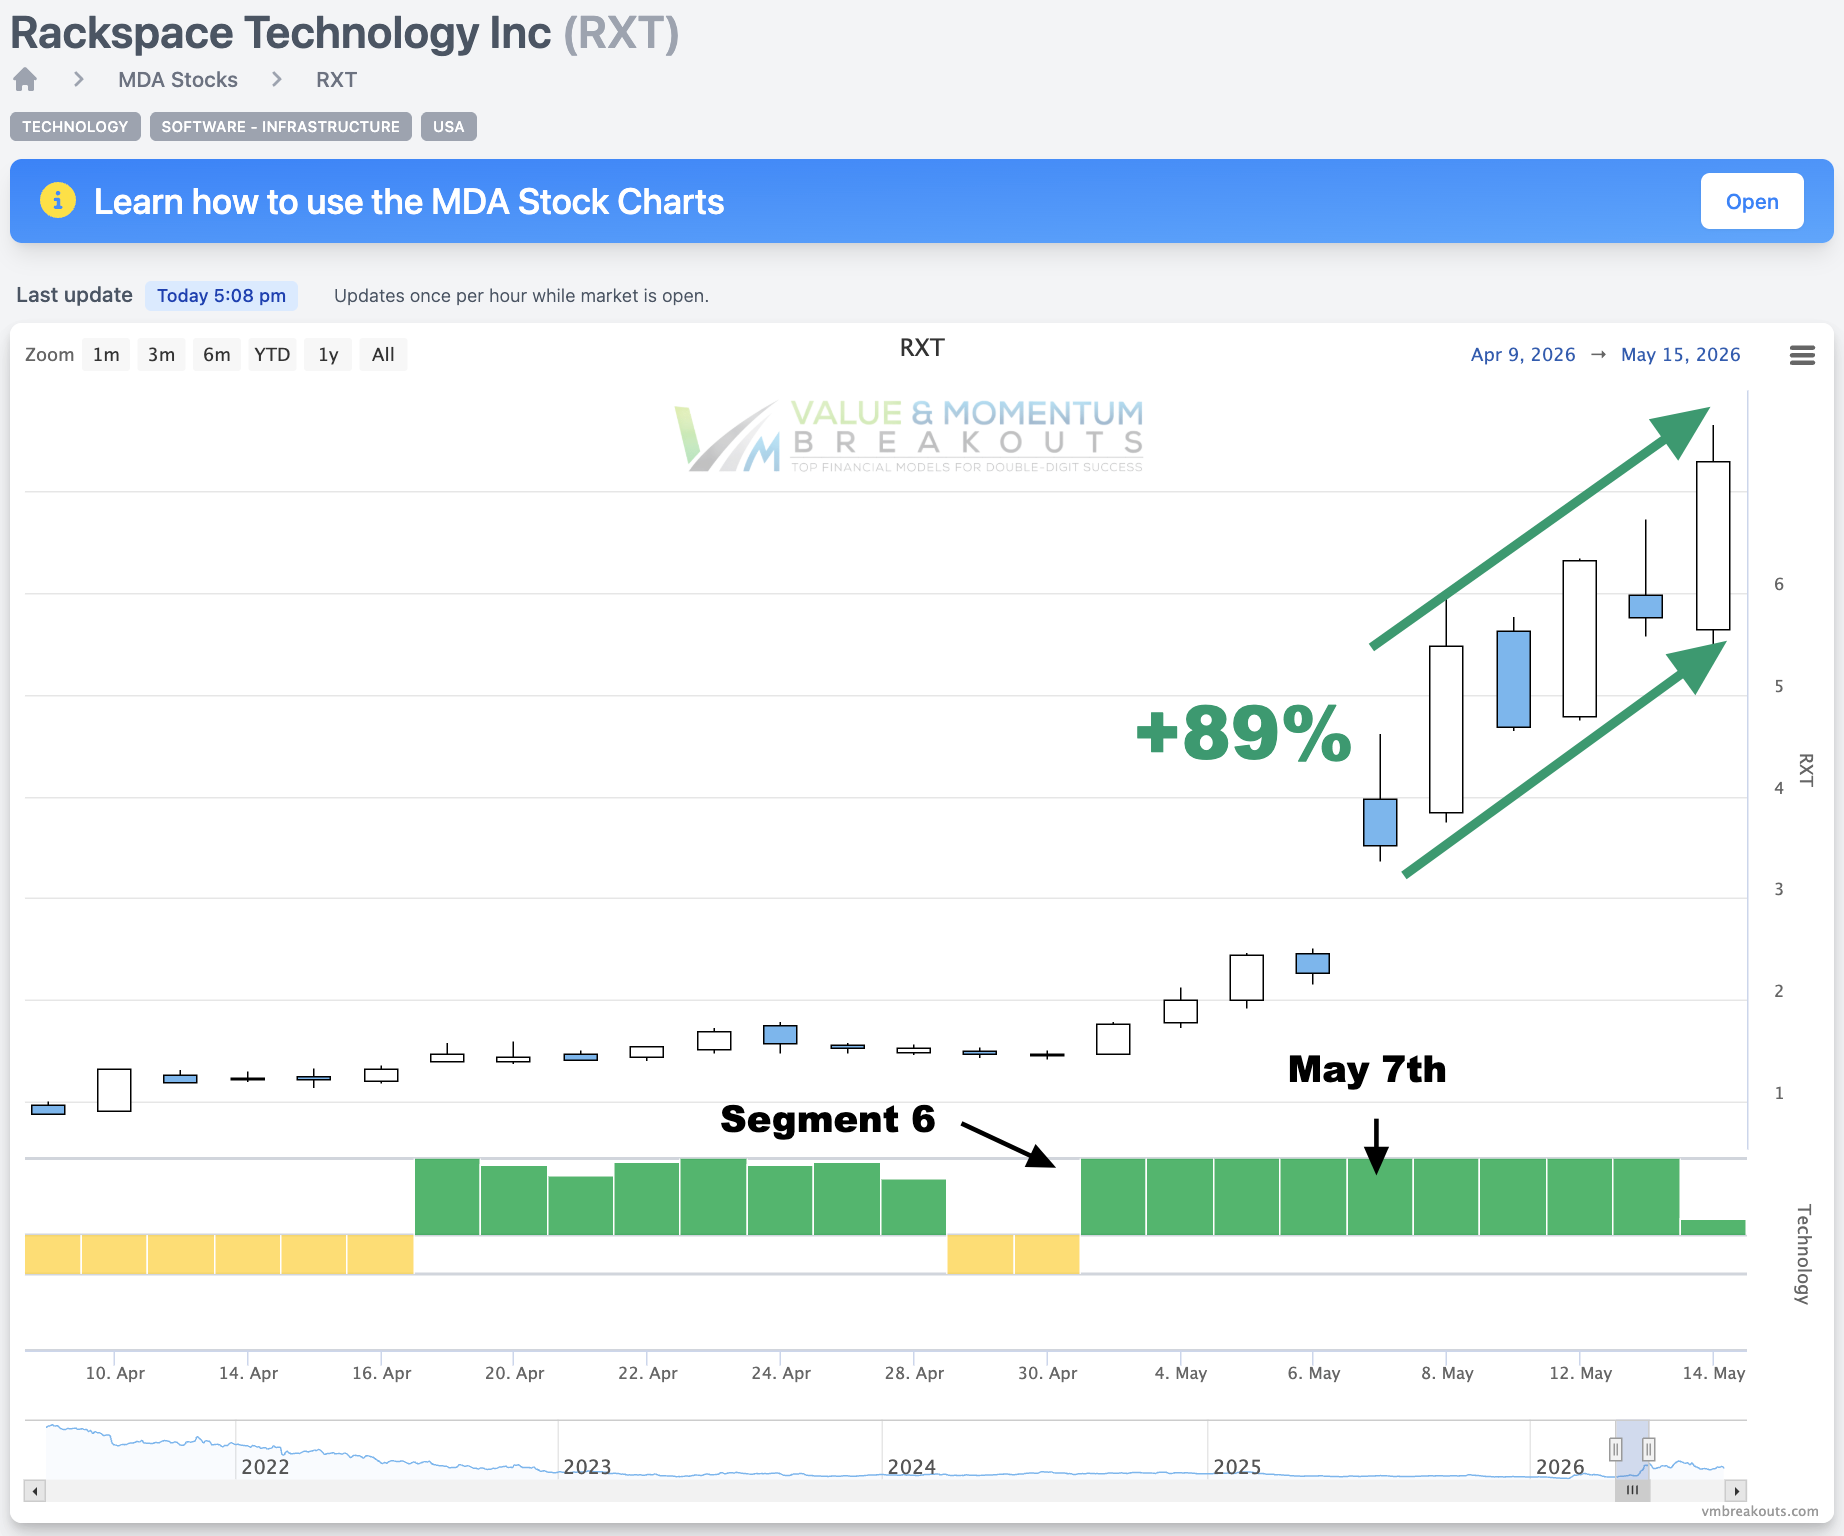
Task: Click the first green segment bar
Action: pyautogui.click(x=447, y=1197)
